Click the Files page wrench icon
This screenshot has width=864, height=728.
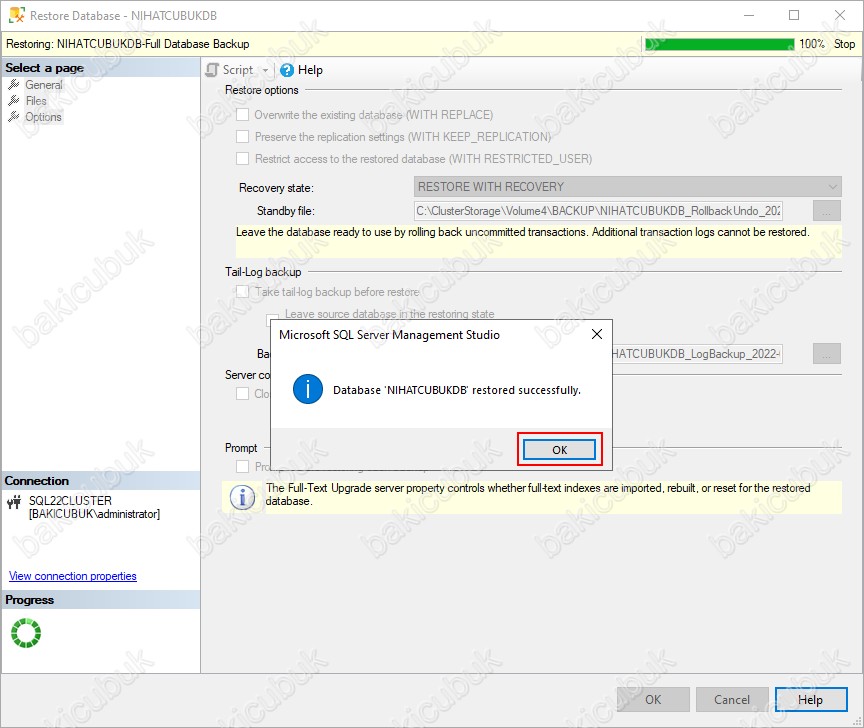pyautogui.click(x=14, y=100)
